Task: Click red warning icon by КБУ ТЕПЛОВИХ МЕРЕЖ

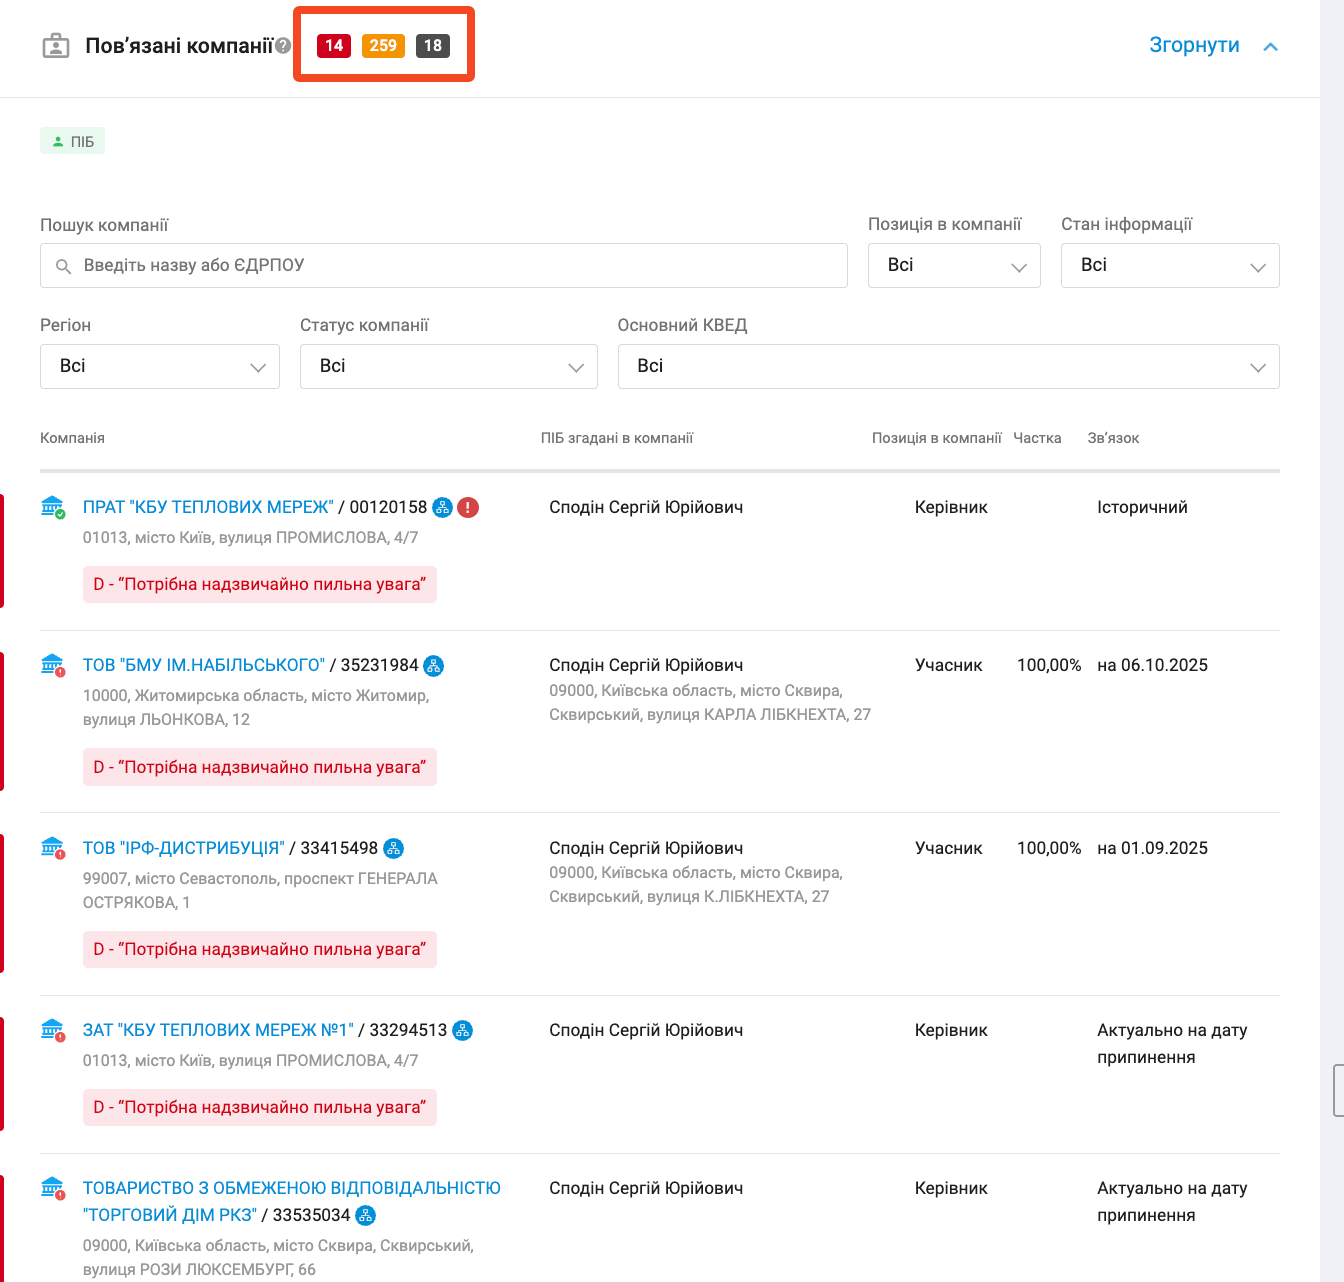Action: click(x=468, y=508)
